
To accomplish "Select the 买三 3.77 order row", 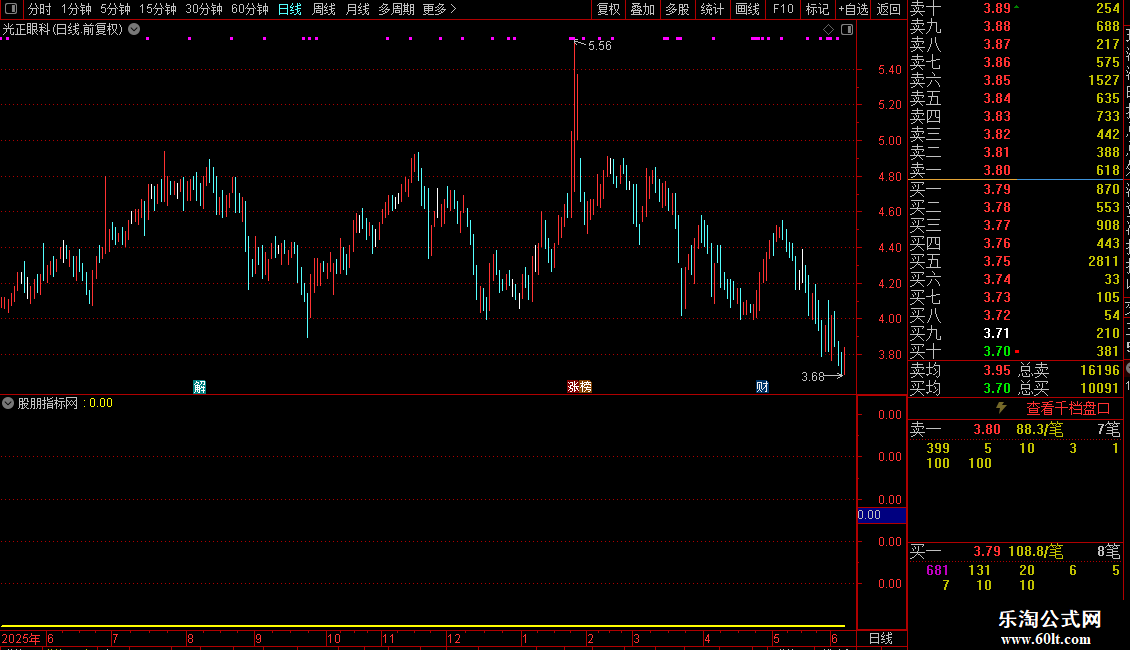I will 1015,225.
